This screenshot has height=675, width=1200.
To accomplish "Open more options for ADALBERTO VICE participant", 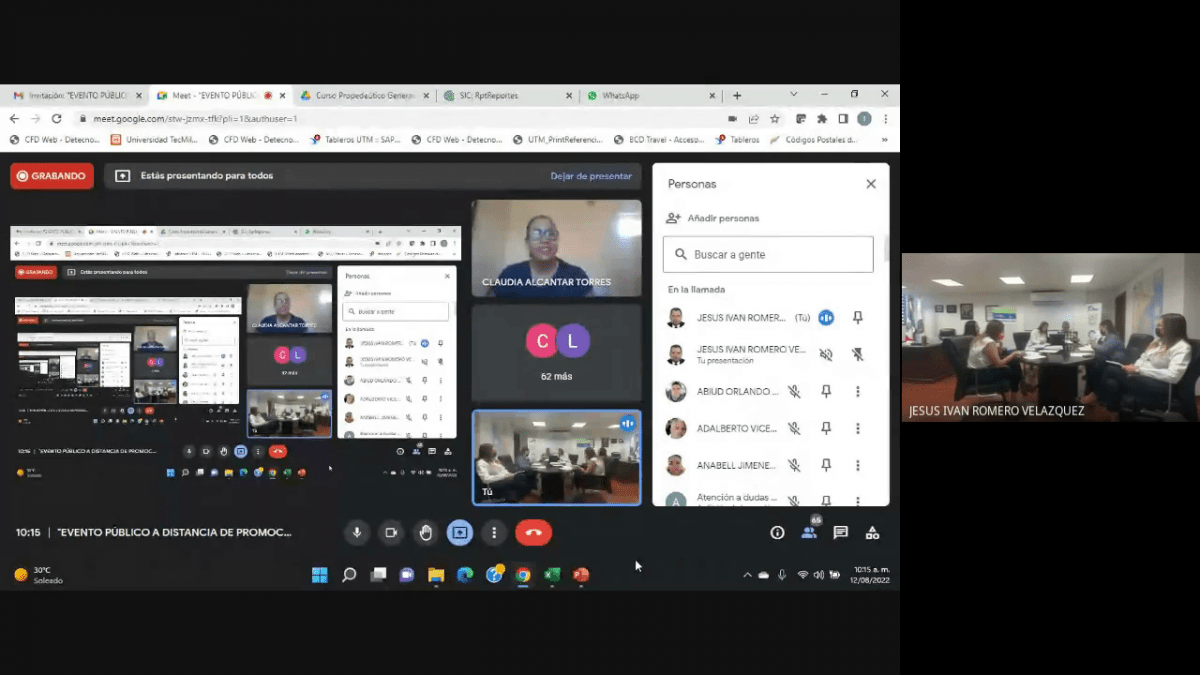I will (858, 428).
